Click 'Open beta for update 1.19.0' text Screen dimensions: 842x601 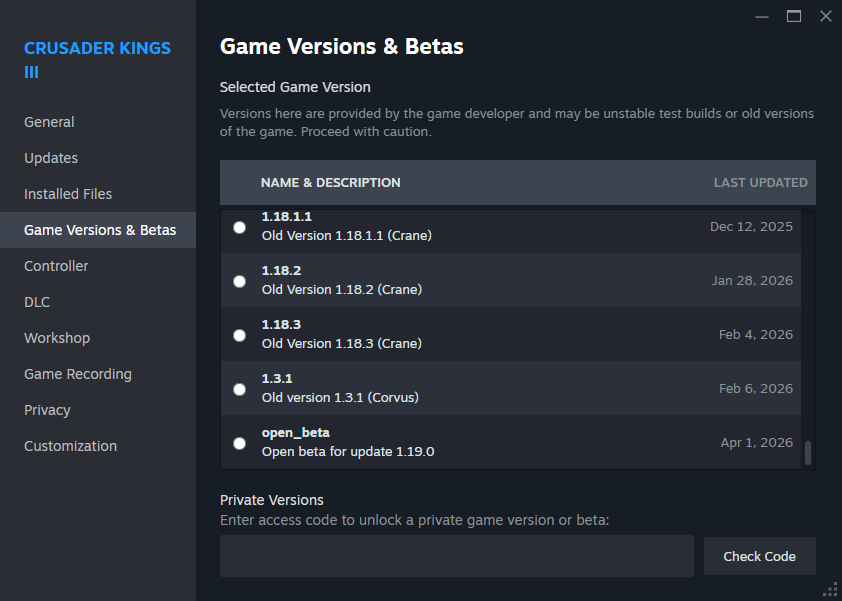348,452
